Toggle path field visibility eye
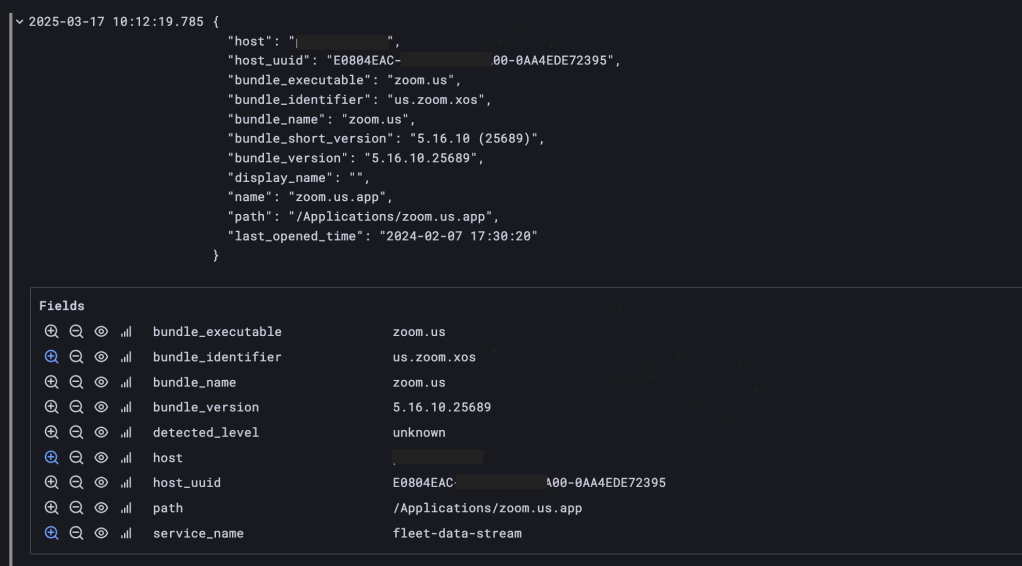This screenshot has width=1022, height=566. point(101,508)
